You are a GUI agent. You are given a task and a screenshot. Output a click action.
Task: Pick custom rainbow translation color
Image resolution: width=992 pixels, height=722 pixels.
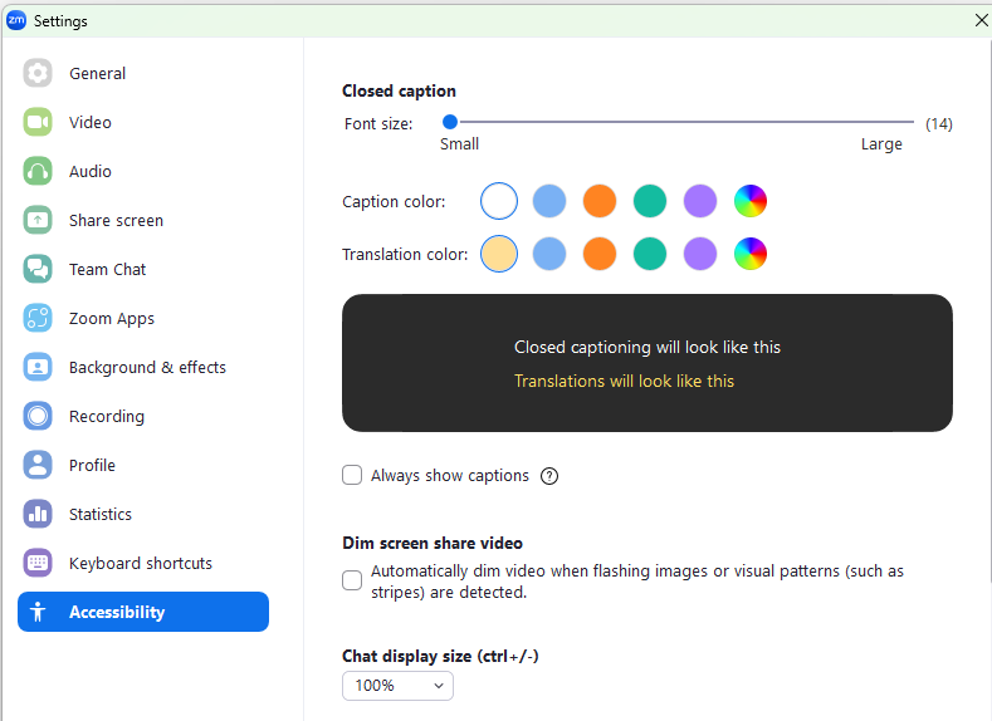pos(750,254)
